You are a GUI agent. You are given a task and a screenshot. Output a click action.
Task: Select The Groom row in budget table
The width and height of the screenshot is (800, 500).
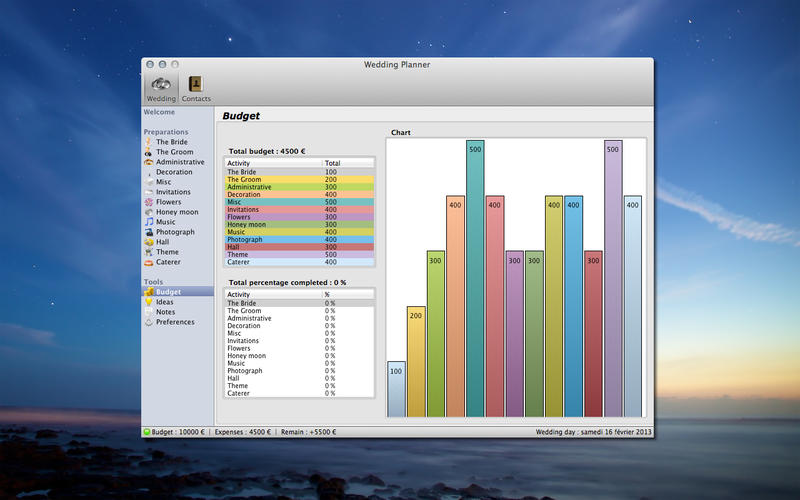coord(299,180)
